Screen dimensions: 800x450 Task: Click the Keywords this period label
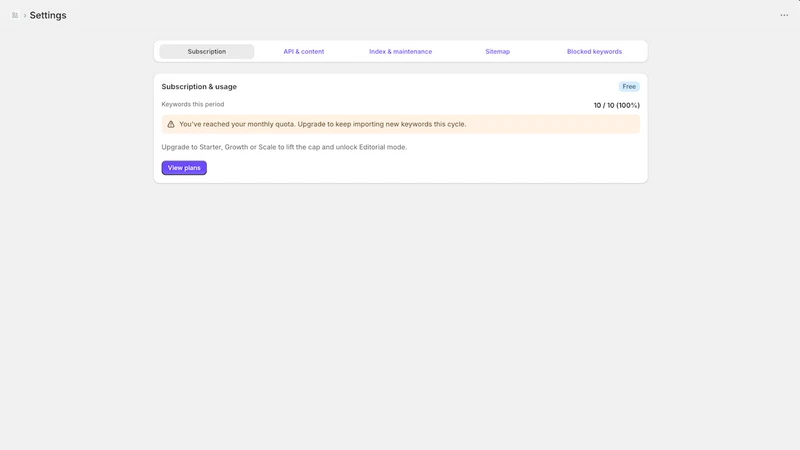tap(193, 104)
